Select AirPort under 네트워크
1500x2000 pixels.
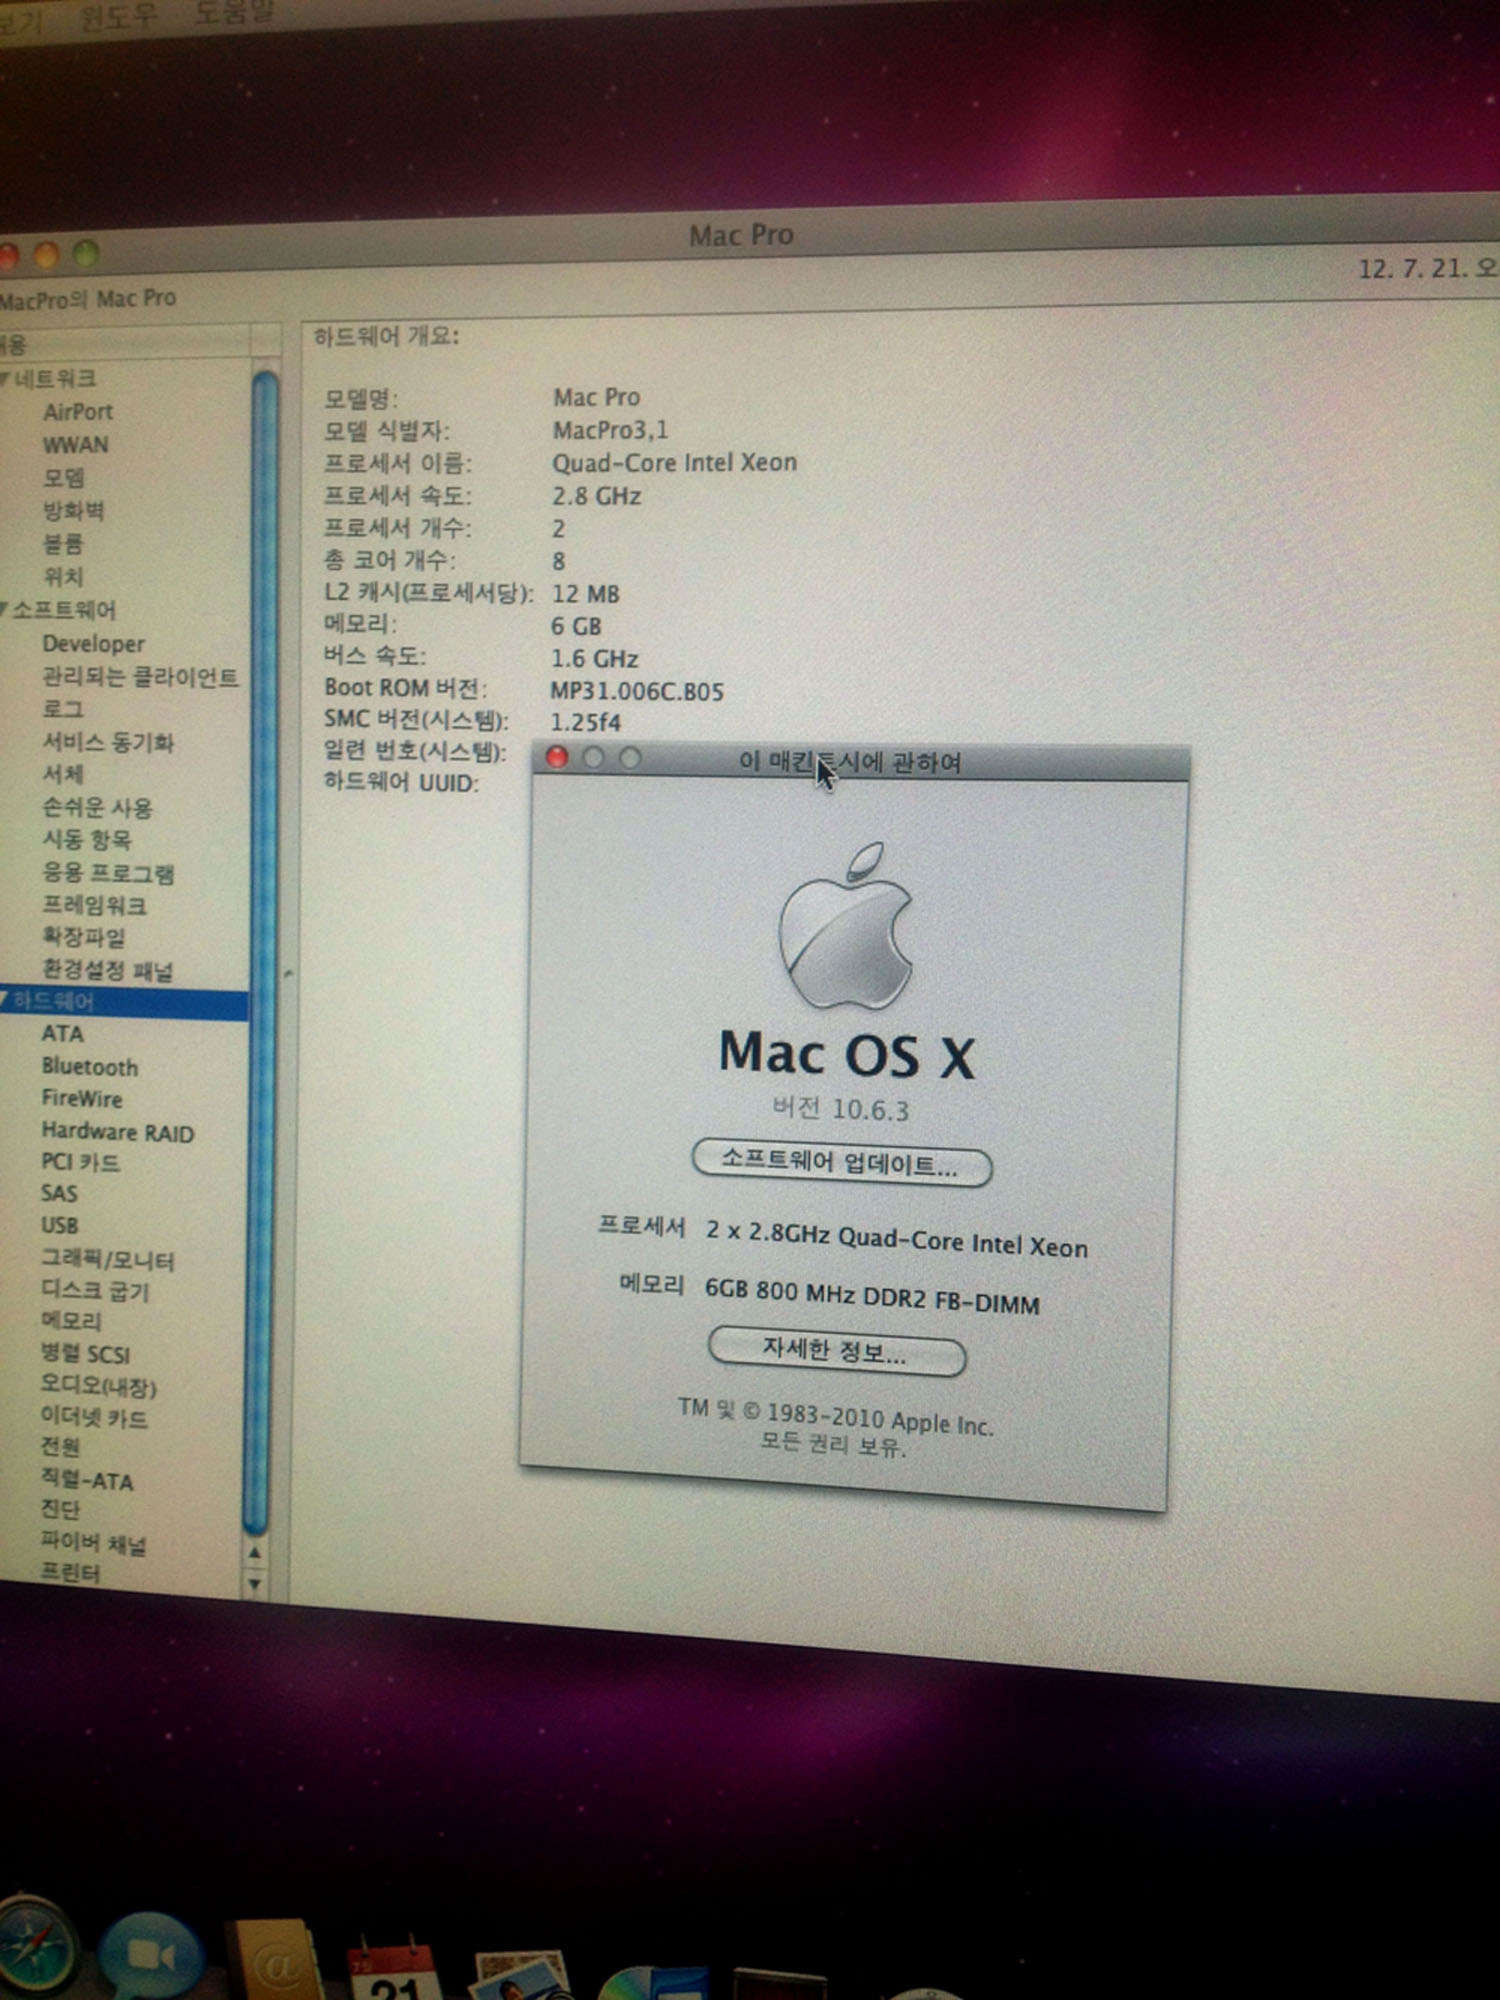click(78, 412)
